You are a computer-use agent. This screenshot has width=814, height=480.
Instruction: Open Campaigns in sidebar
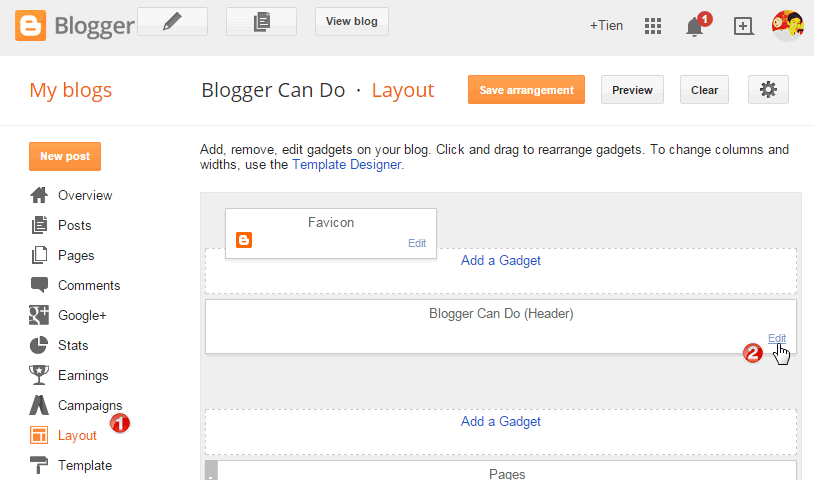[x=90, y=406]
